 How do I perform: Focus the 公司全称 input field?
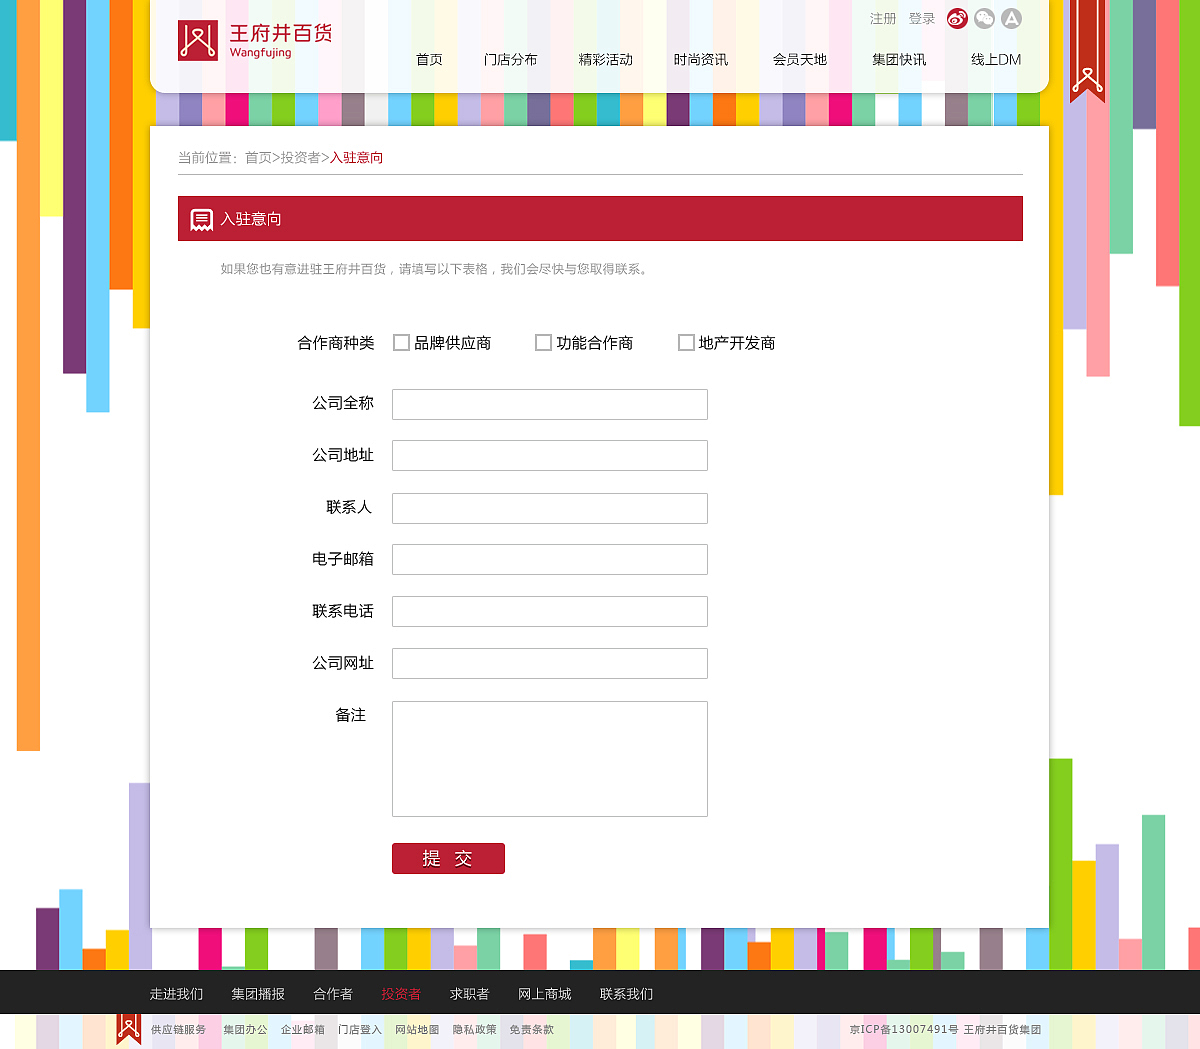550,404
